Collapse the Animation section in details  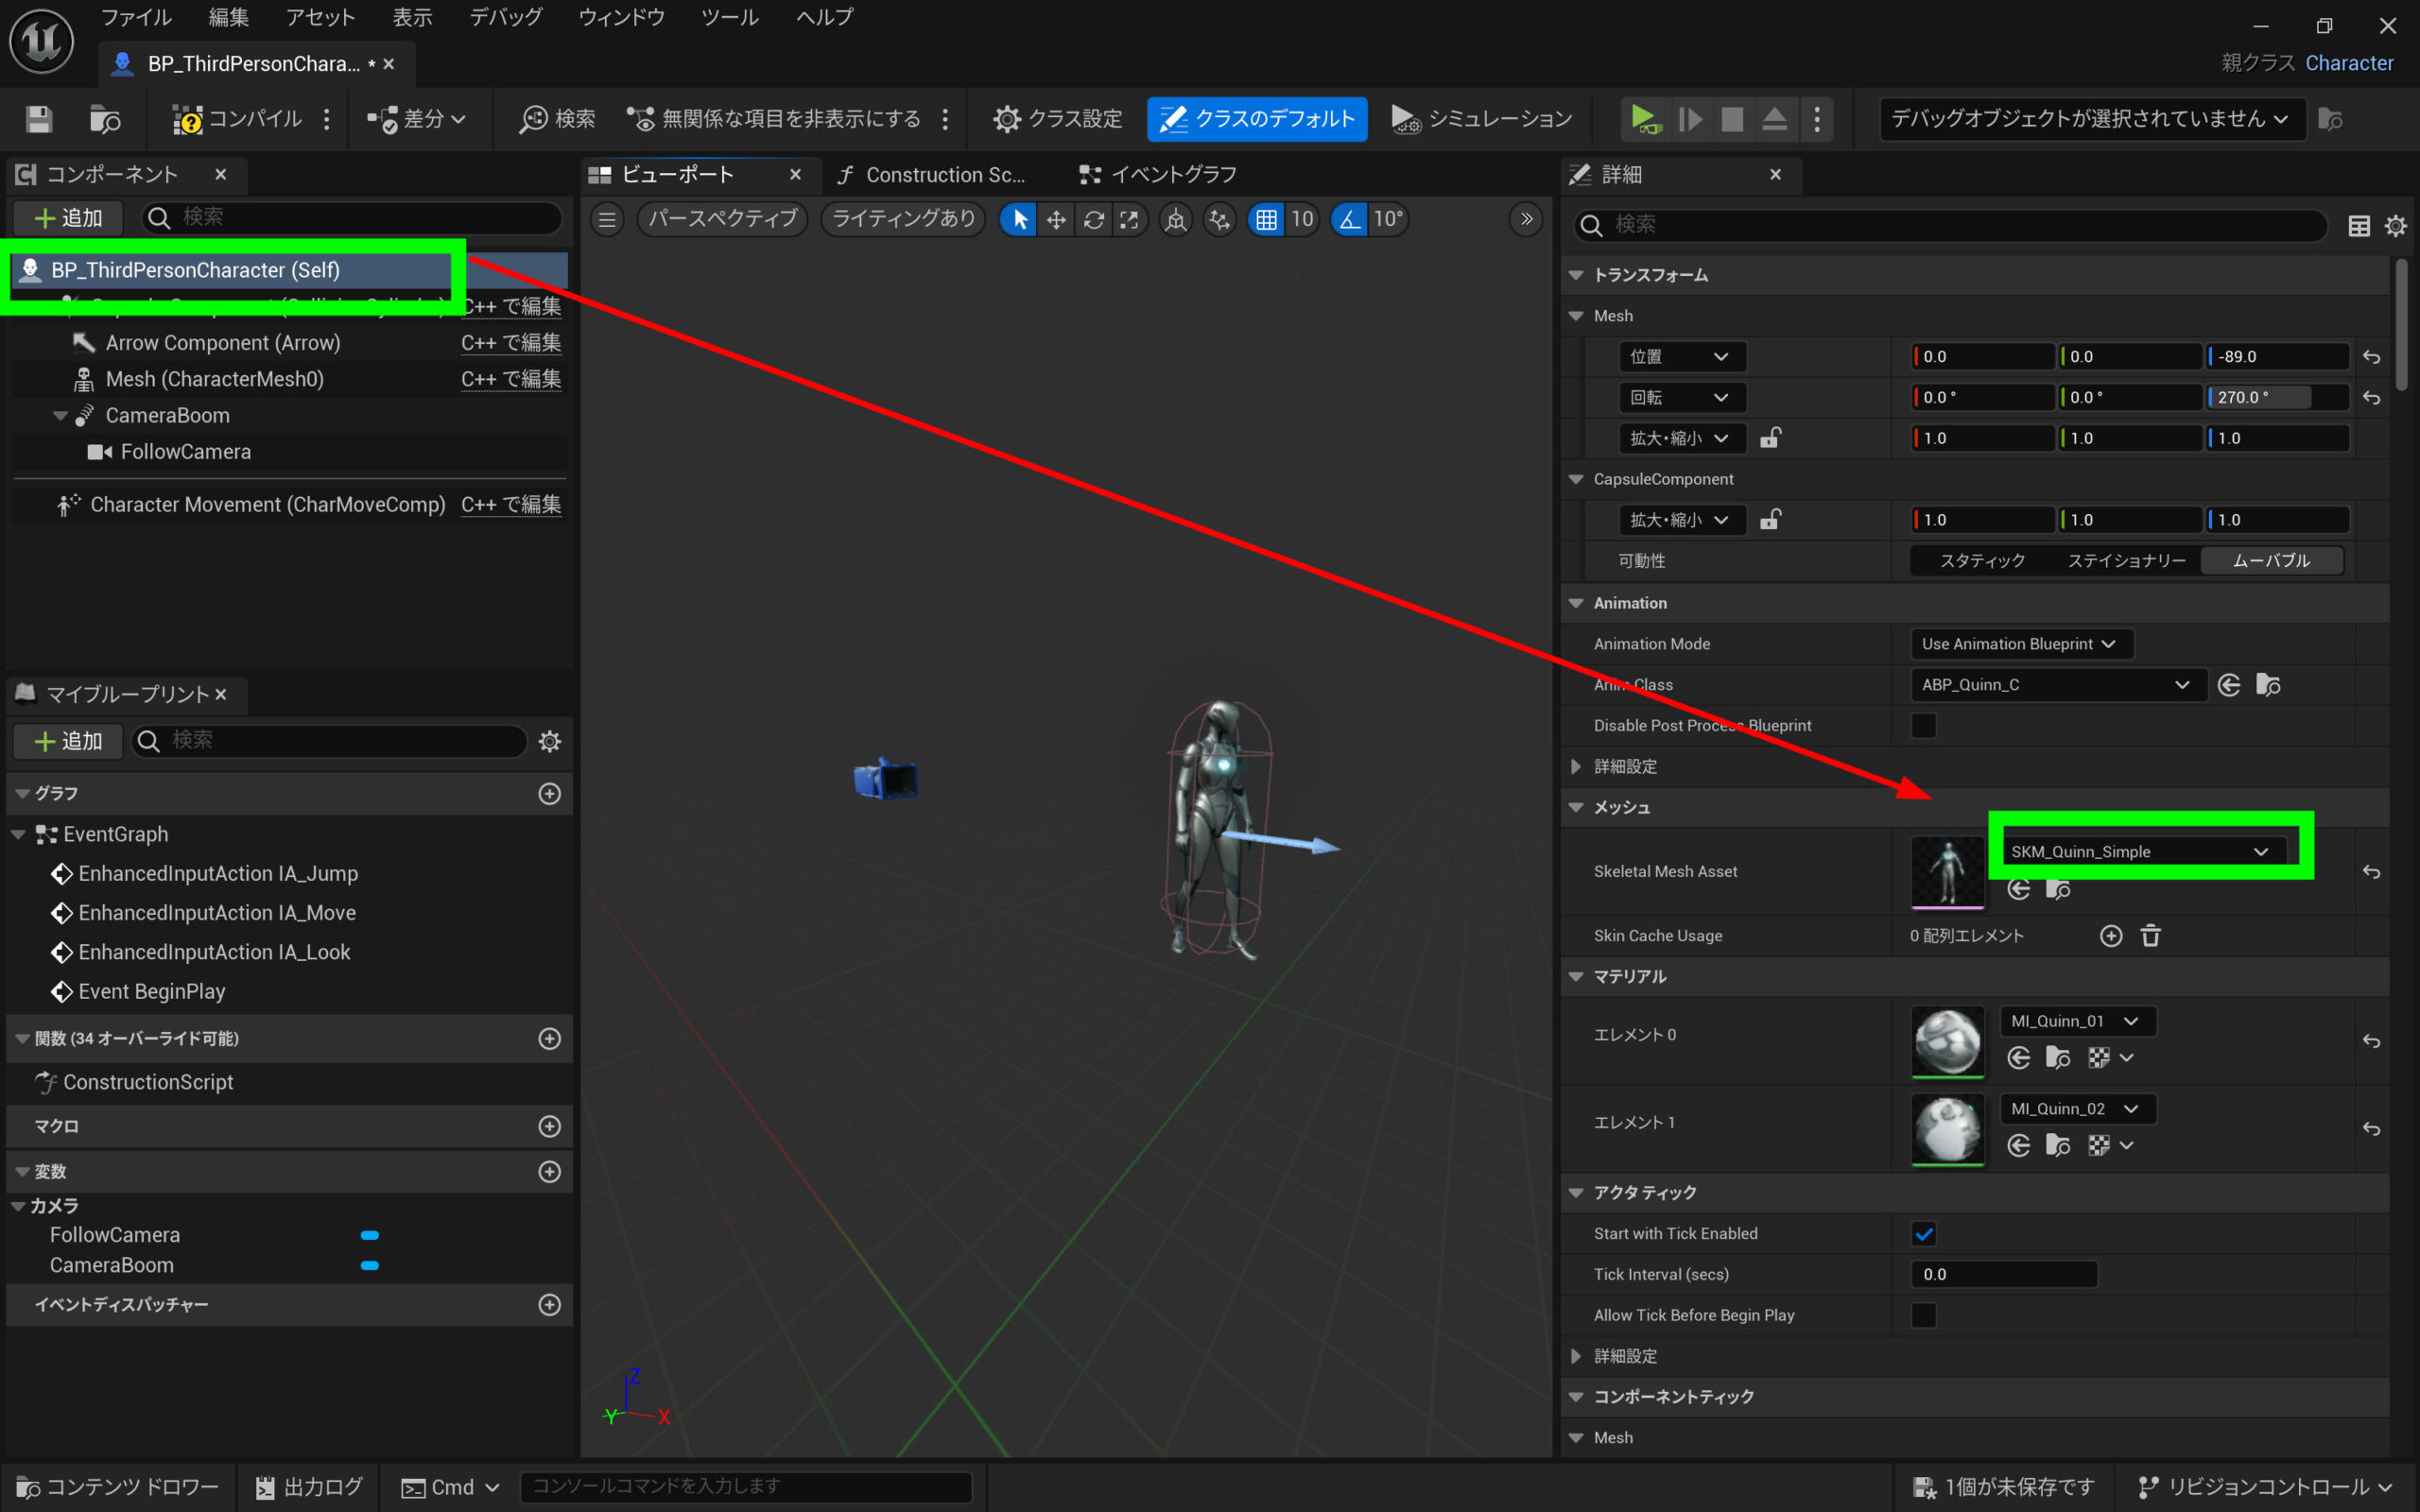pos(1577,603)
